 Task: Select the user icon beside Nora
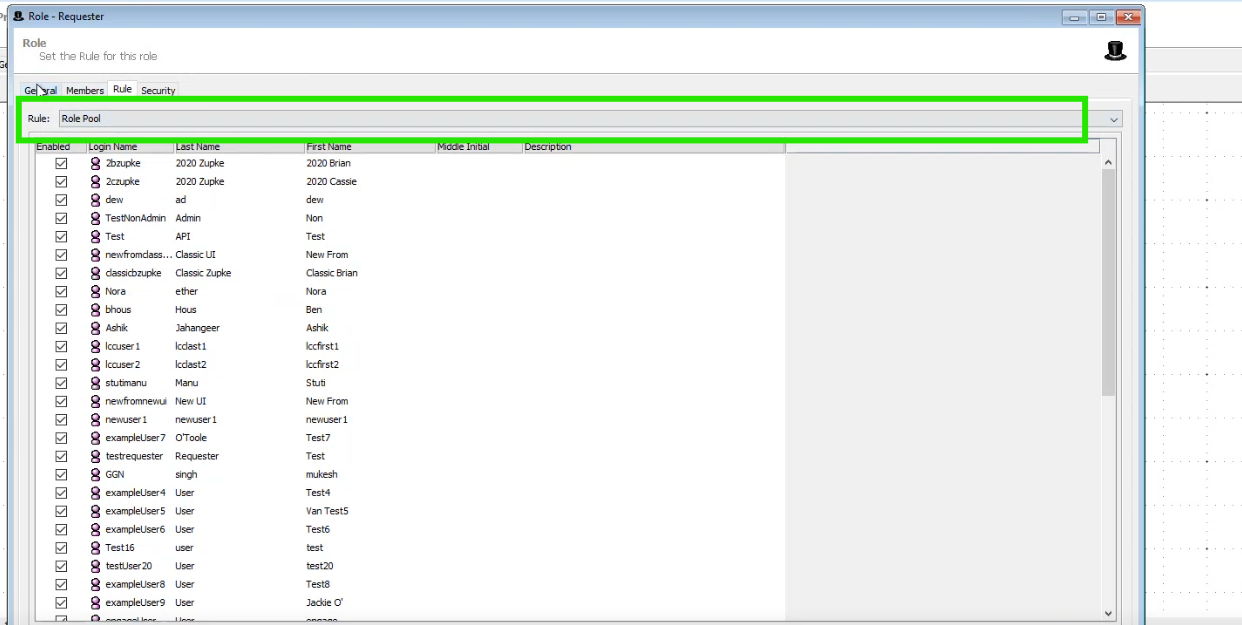(95, 291)
